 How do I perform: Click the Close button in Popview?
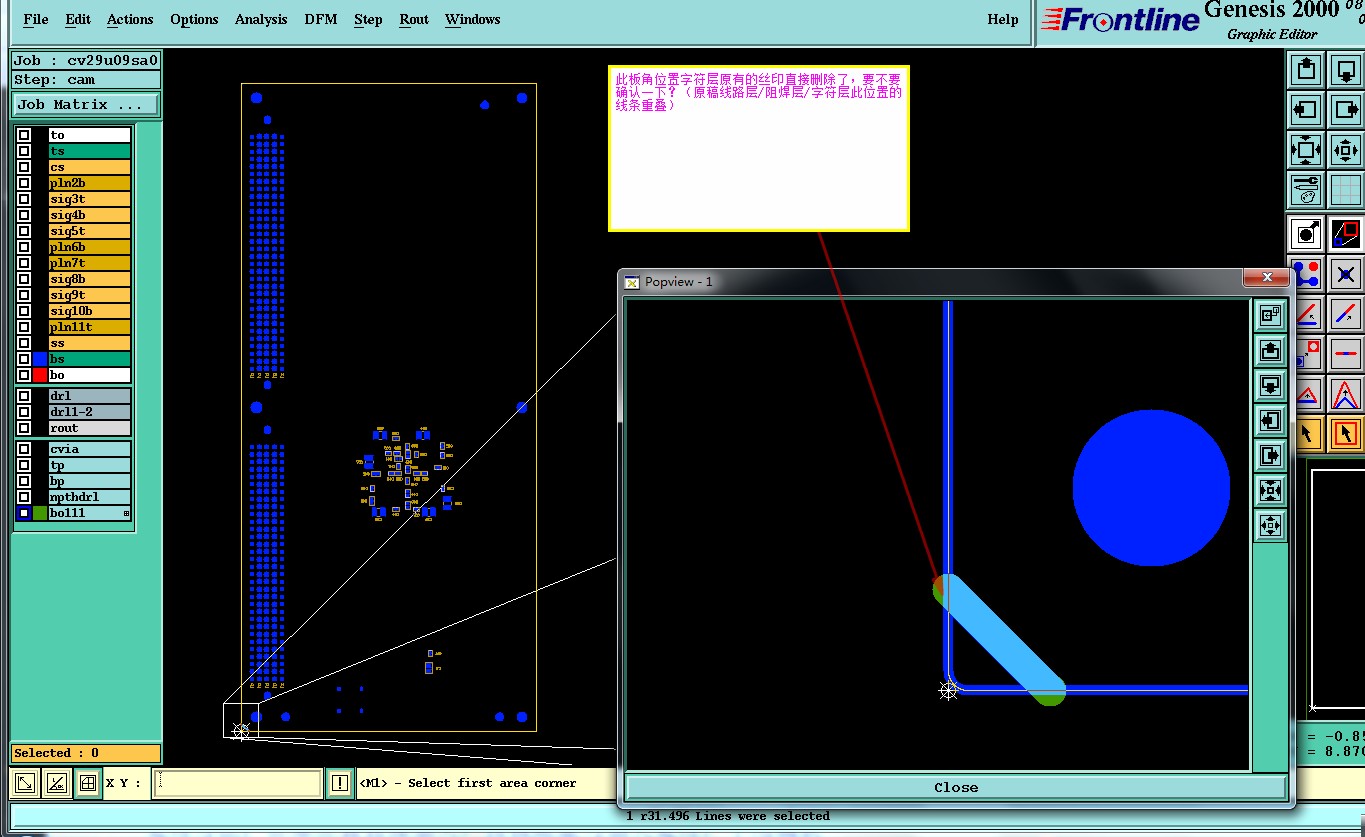coord(956,787)
